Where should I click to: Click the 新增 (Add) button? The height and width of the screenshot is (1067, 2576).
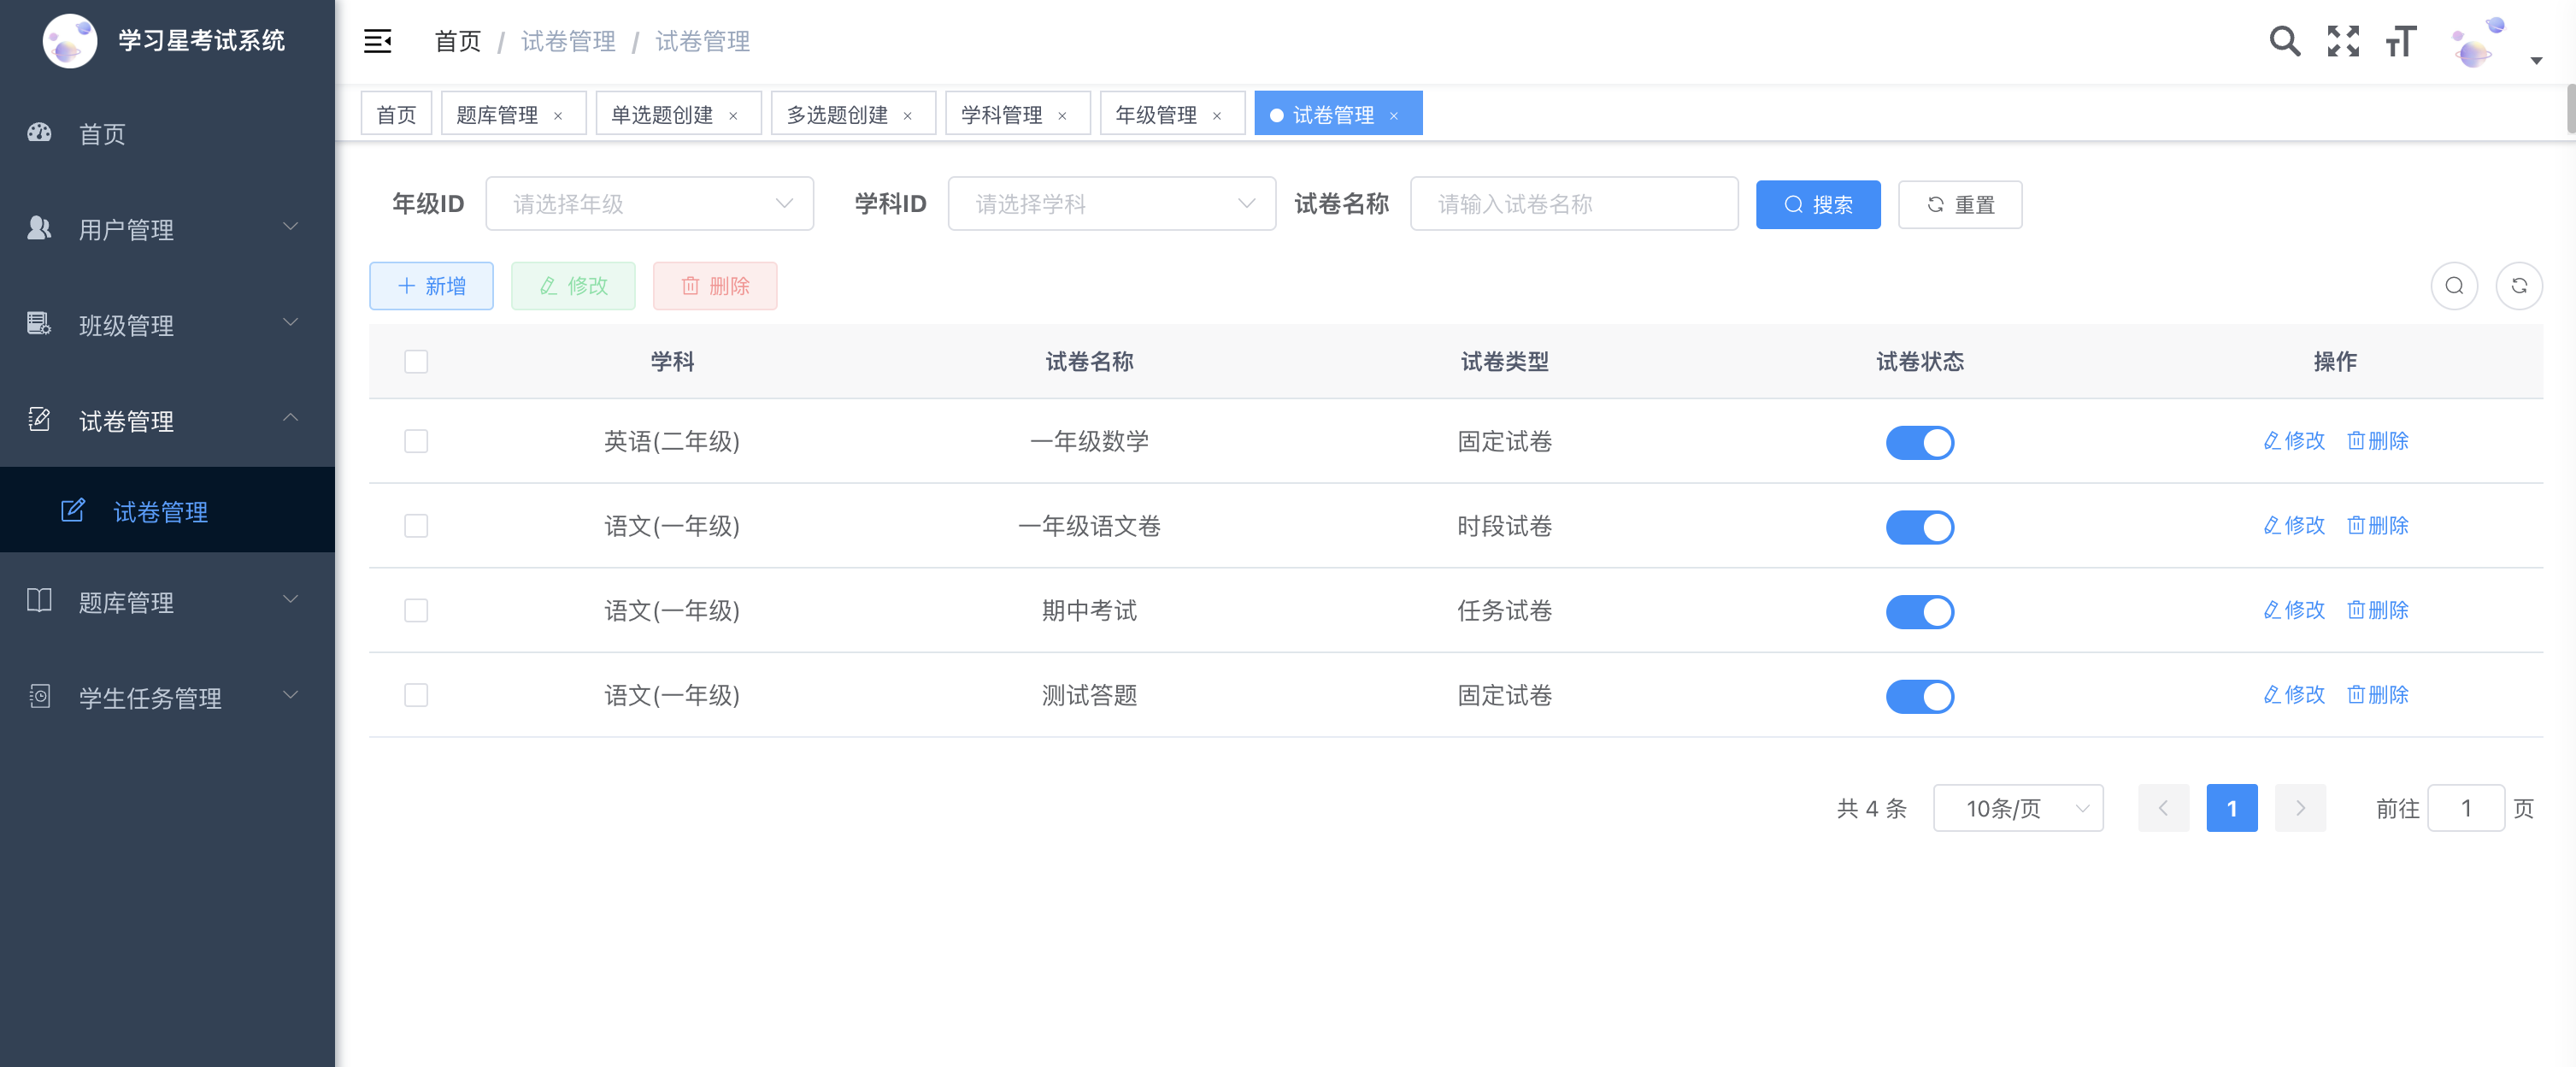(432, 286)
